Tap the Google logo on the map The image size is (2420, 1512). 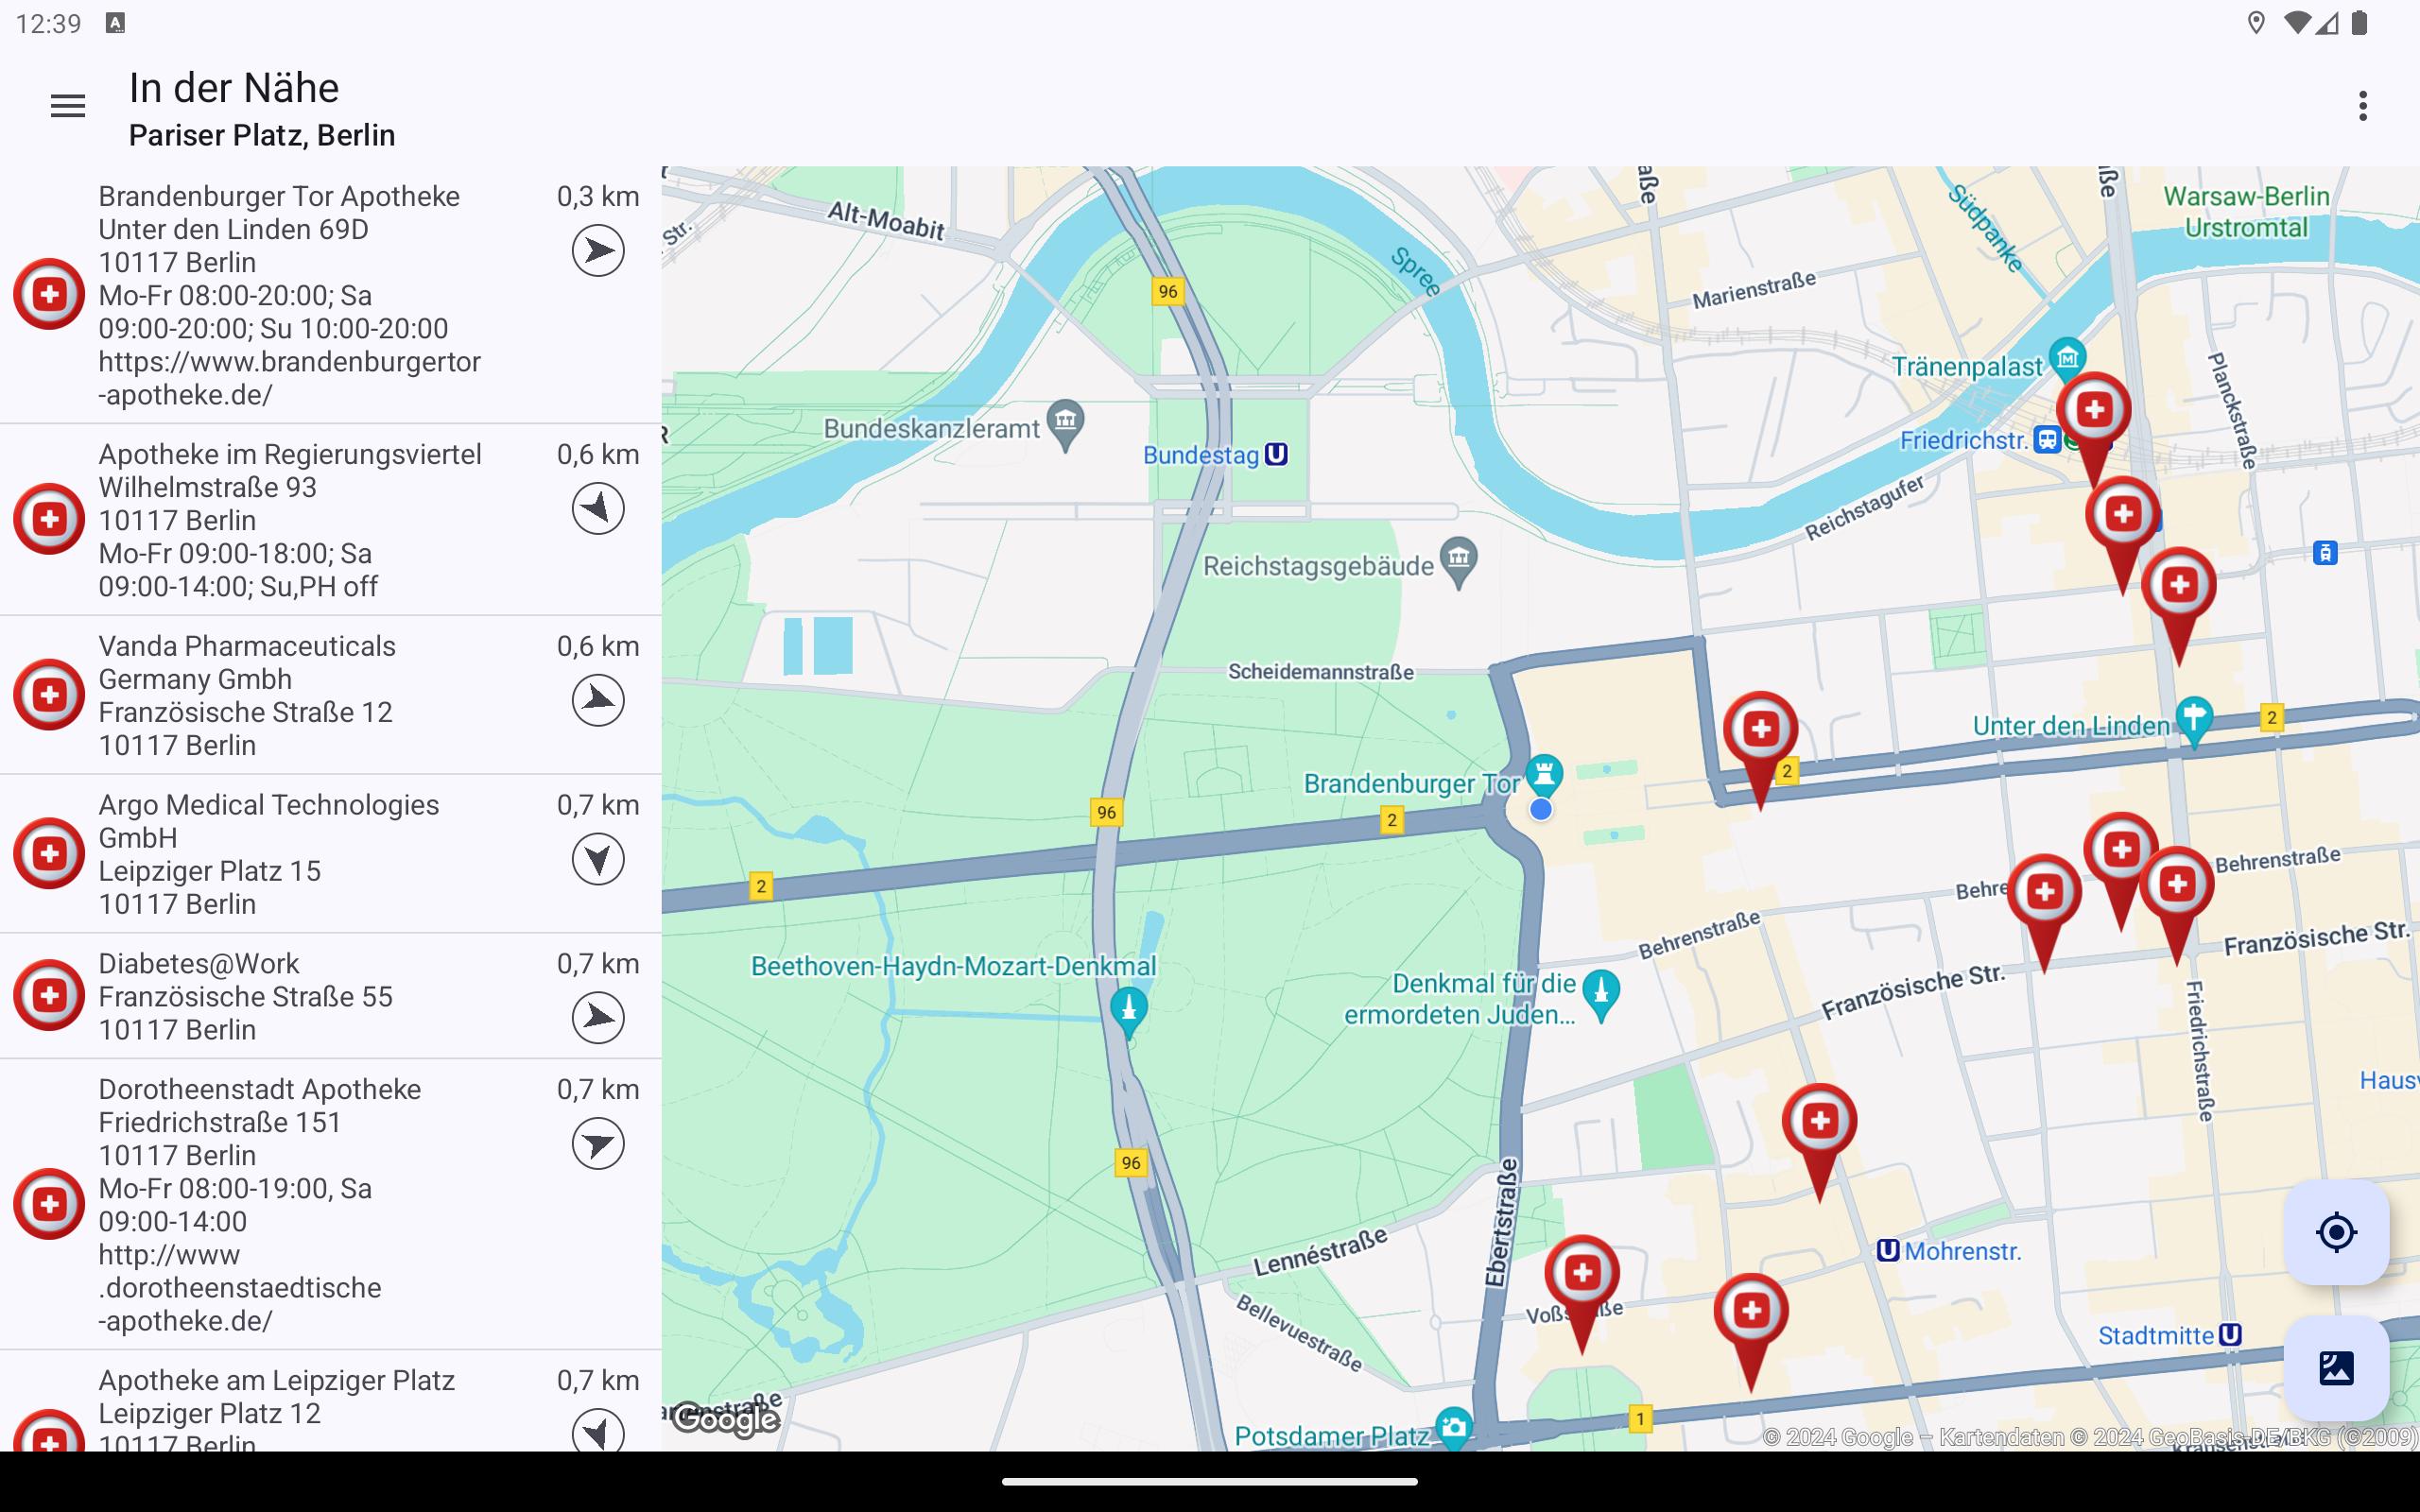[x=725, y=1419]
